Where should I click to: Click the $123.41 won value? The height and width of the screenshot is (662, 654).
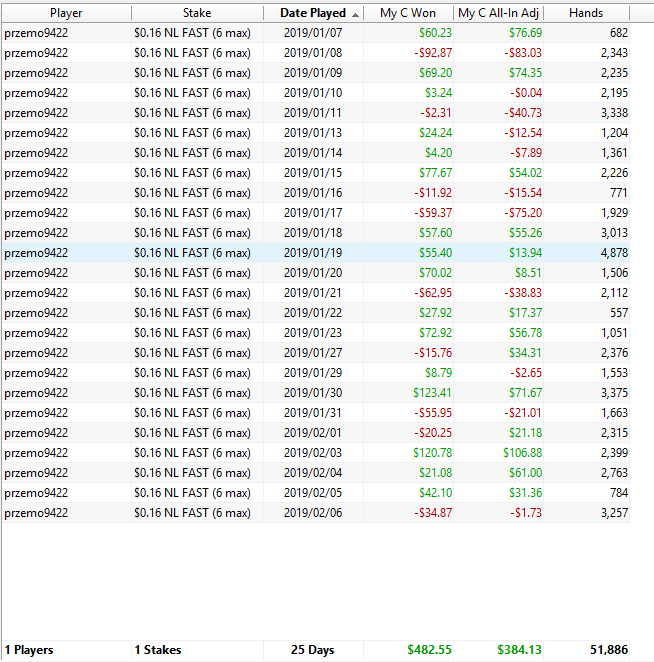tap(432, 393)
